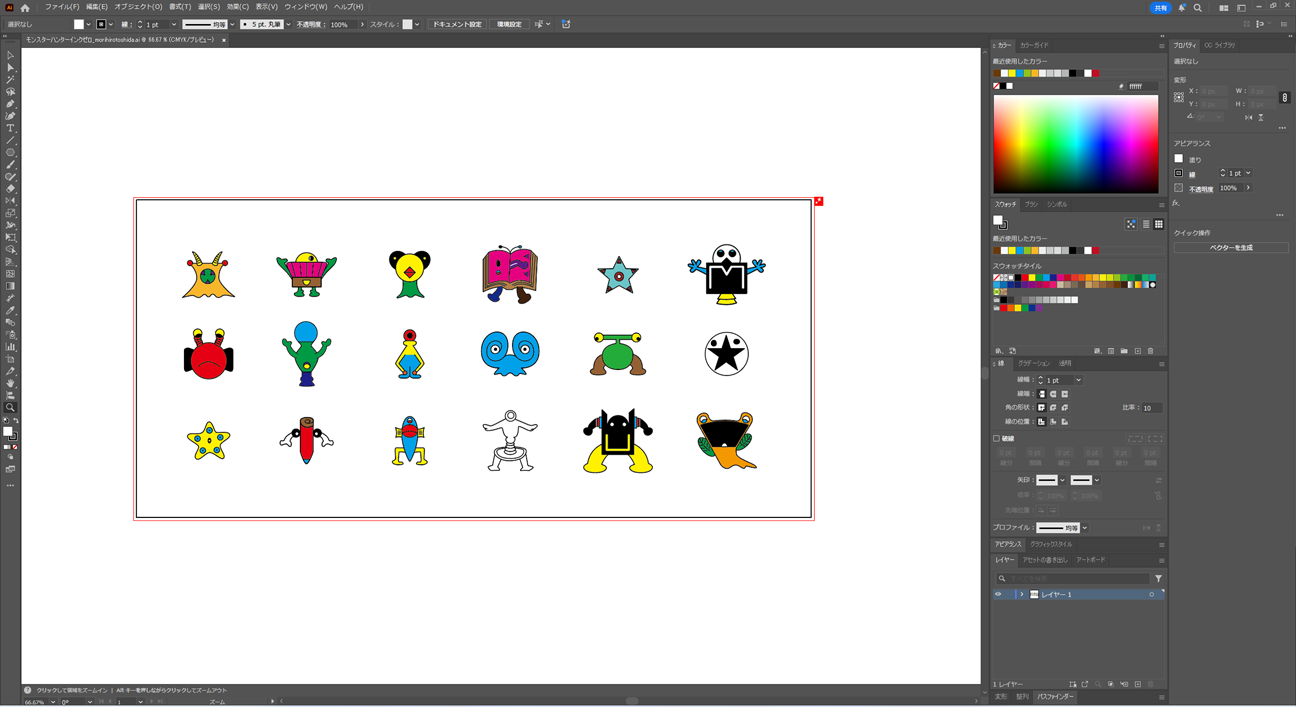Switch to the アートボード tab
The height and width of the screenshot is (707, 1296).
1090,560
